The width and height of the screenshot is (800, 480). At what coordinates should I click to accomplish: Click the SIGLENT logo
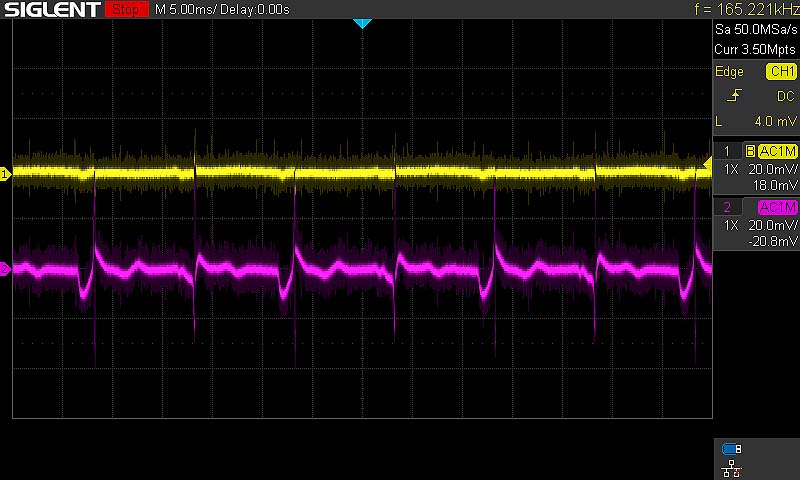[x=53, y=9]
